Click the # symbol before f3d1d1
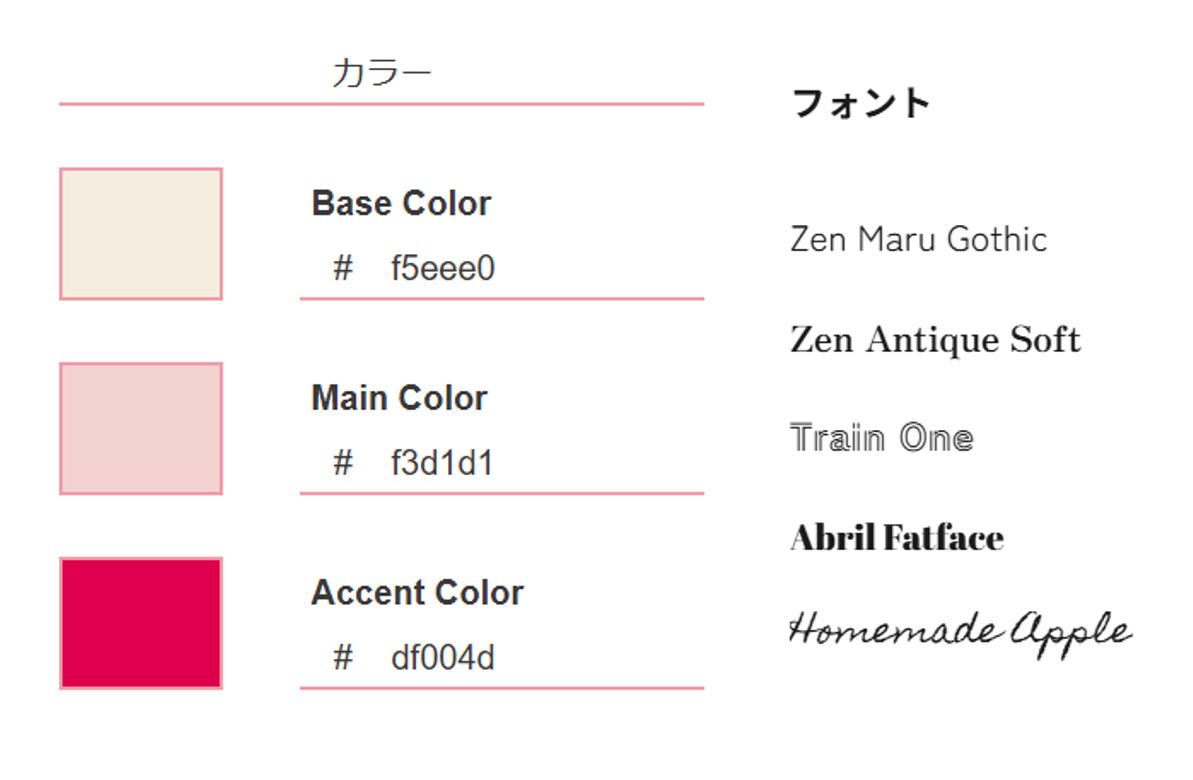Image resolution: width=1193 pixels, height=780 pixels. (343, 464)
